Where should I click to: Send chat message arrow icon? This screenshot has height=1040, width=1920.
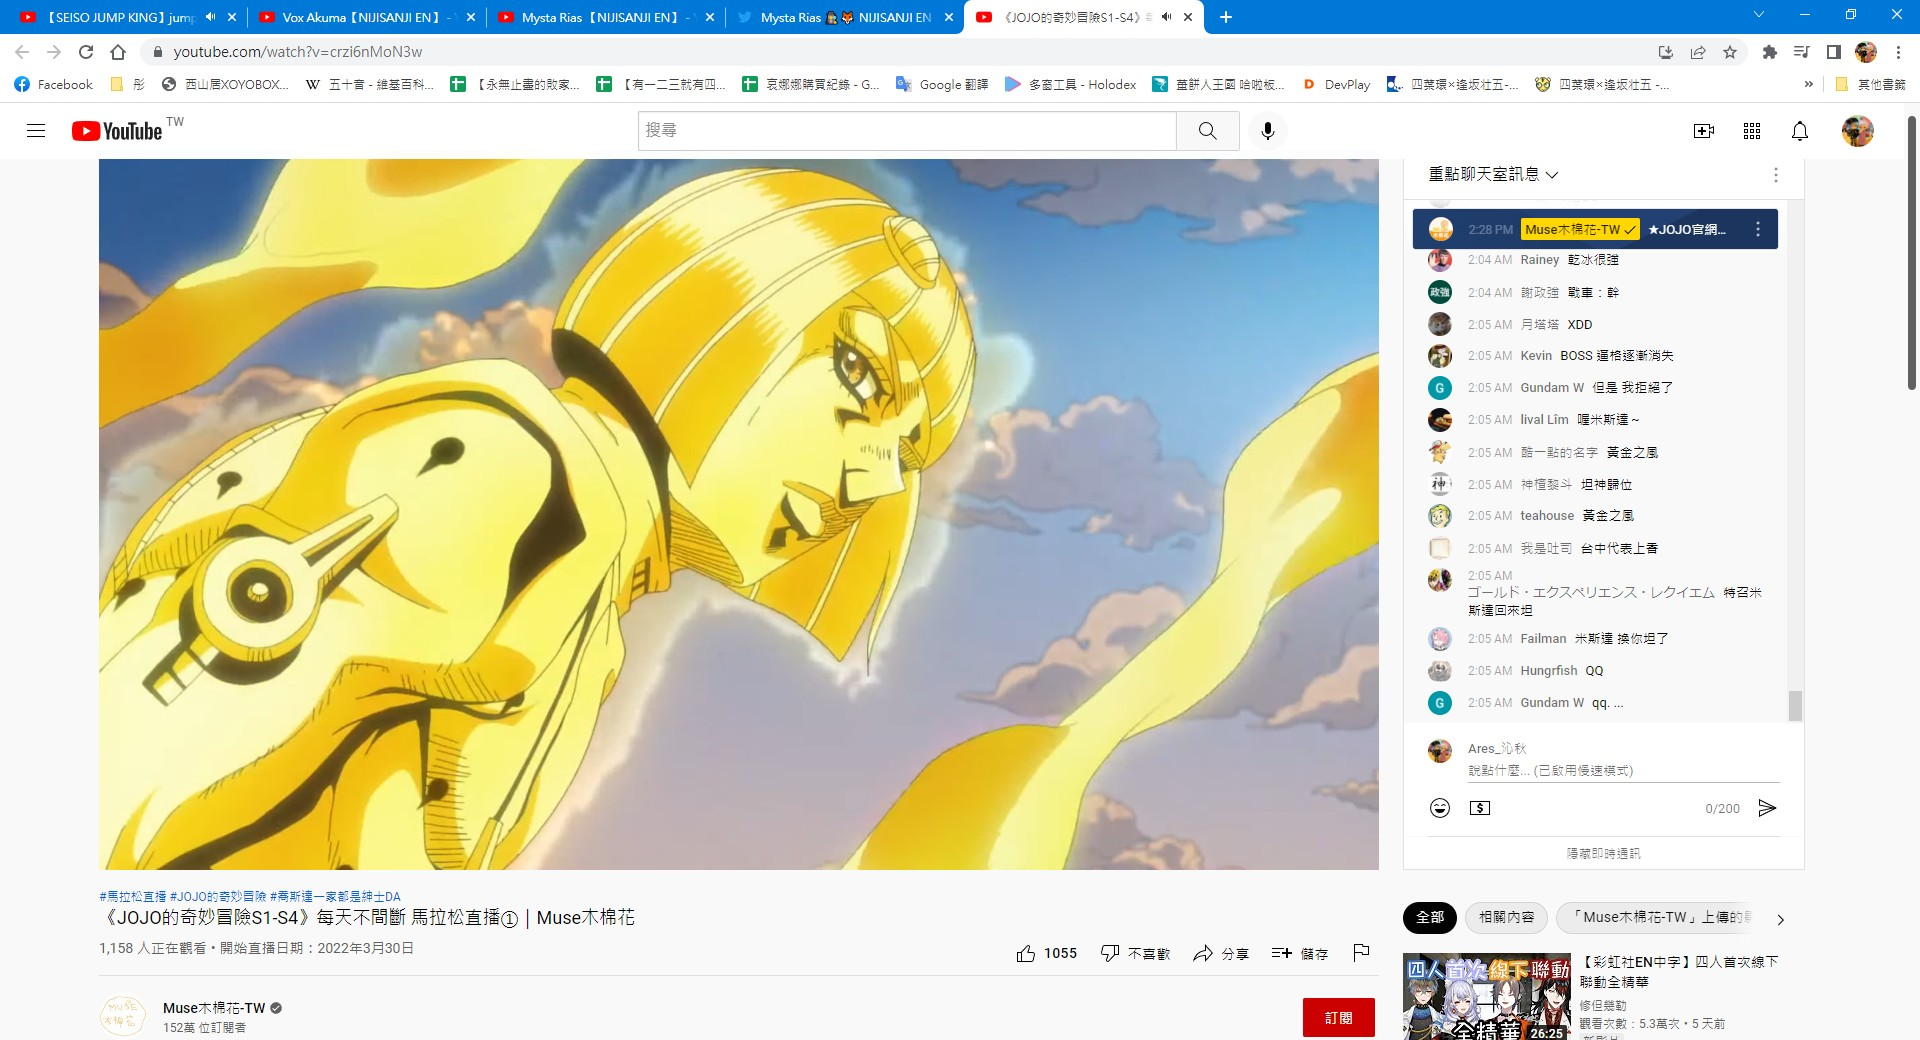click(x=1767, y=808)
